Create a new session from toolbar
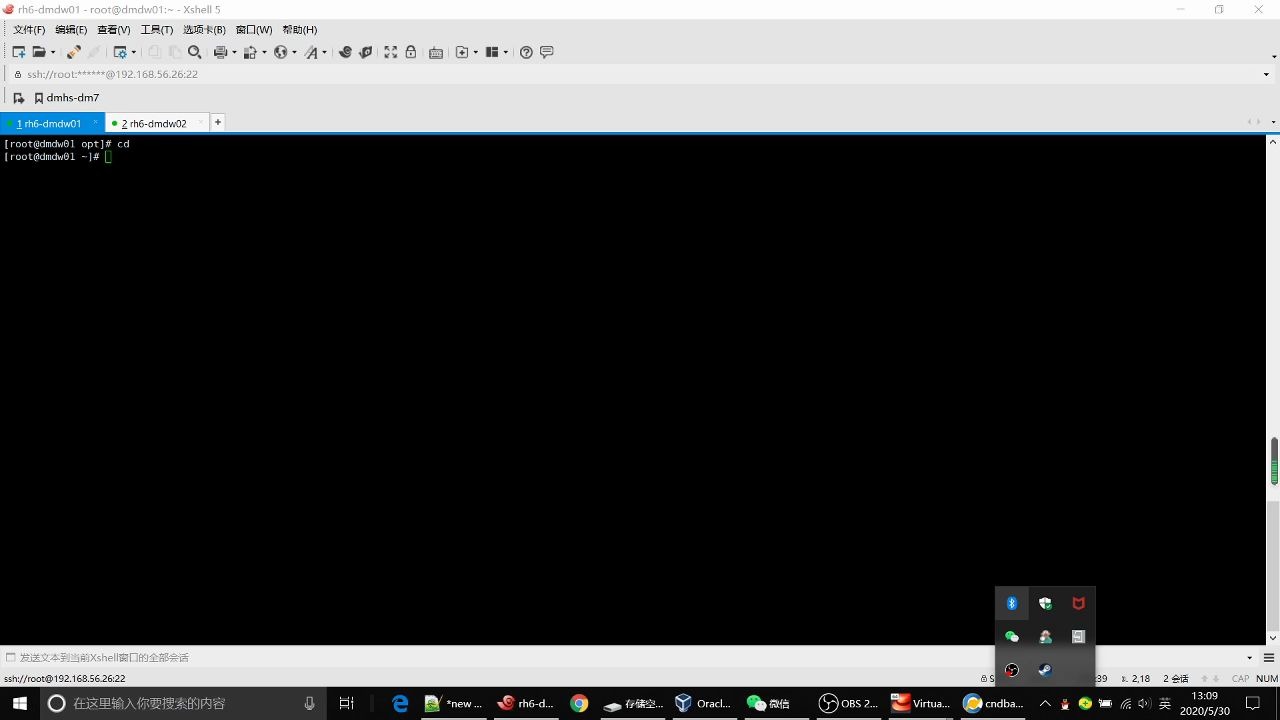 click(19, 52)
